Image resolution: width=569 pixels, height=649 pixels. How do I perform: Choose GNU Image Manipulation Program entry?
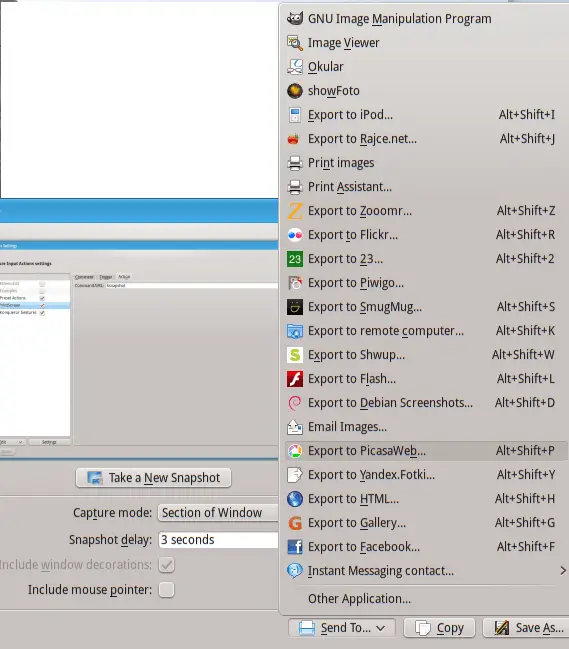click(x=426, y=19)
